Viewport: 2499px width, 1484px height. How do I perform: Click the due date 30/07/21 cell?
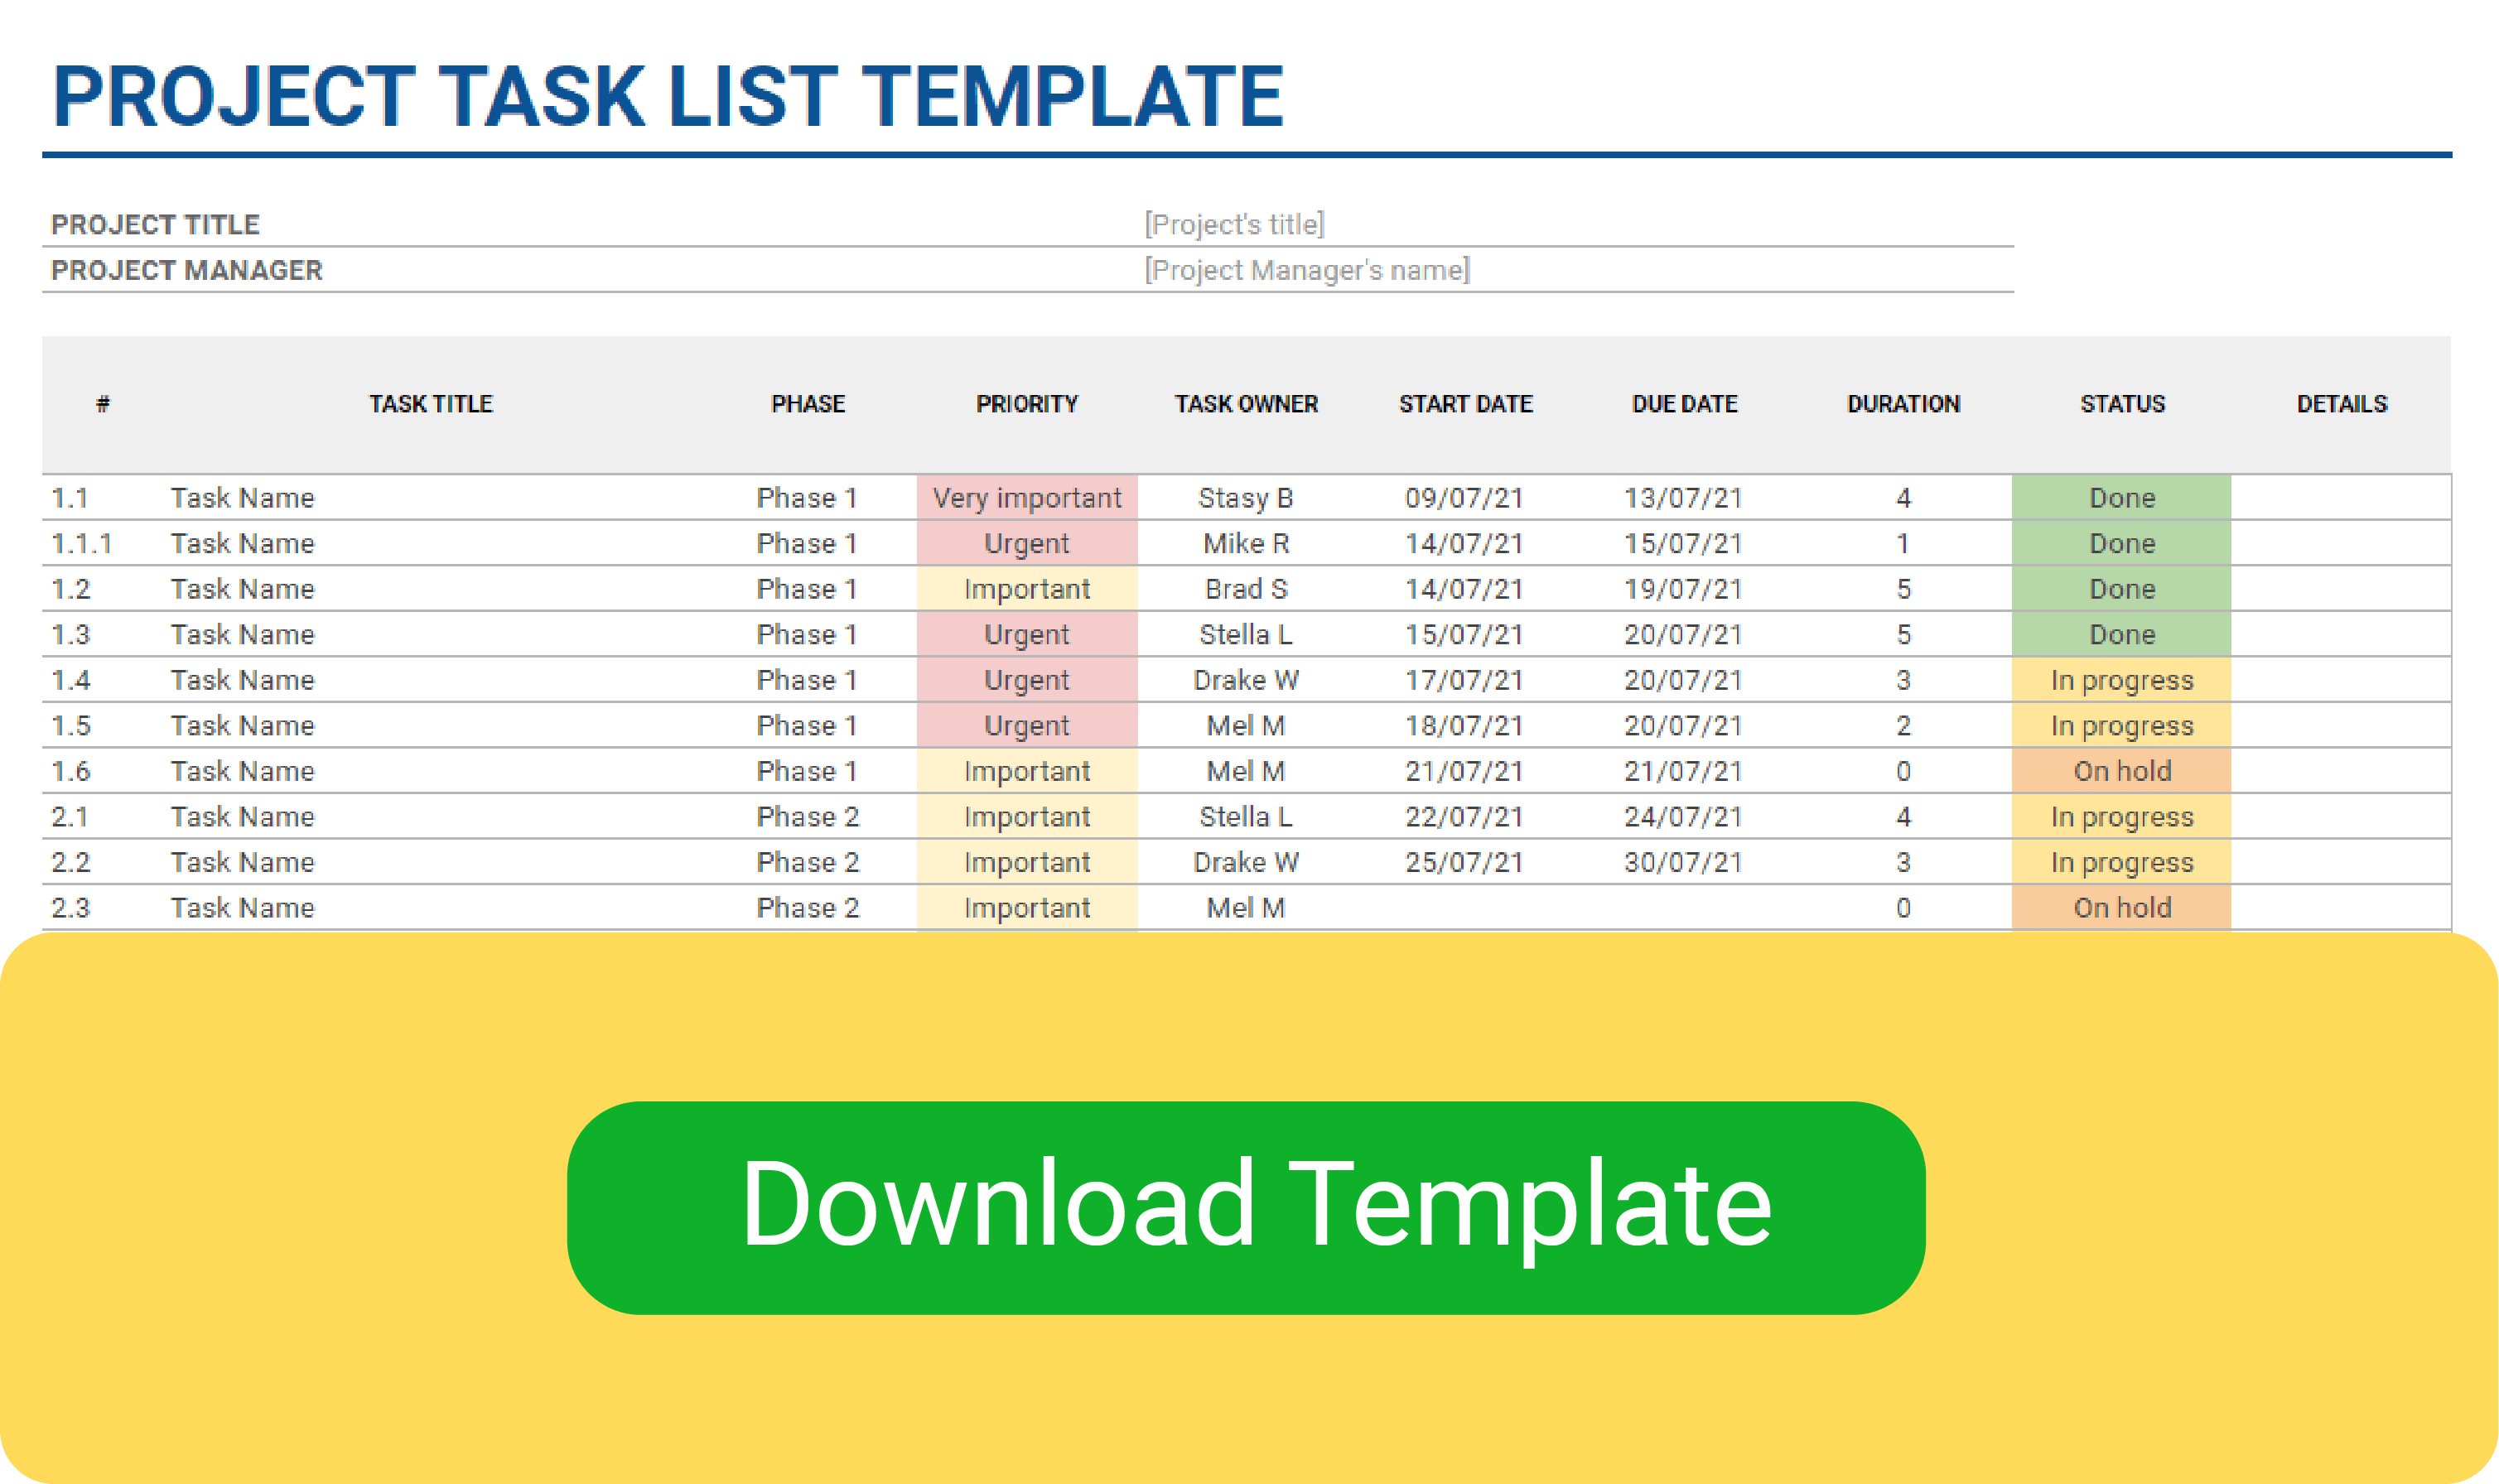tap(1683, 862)
